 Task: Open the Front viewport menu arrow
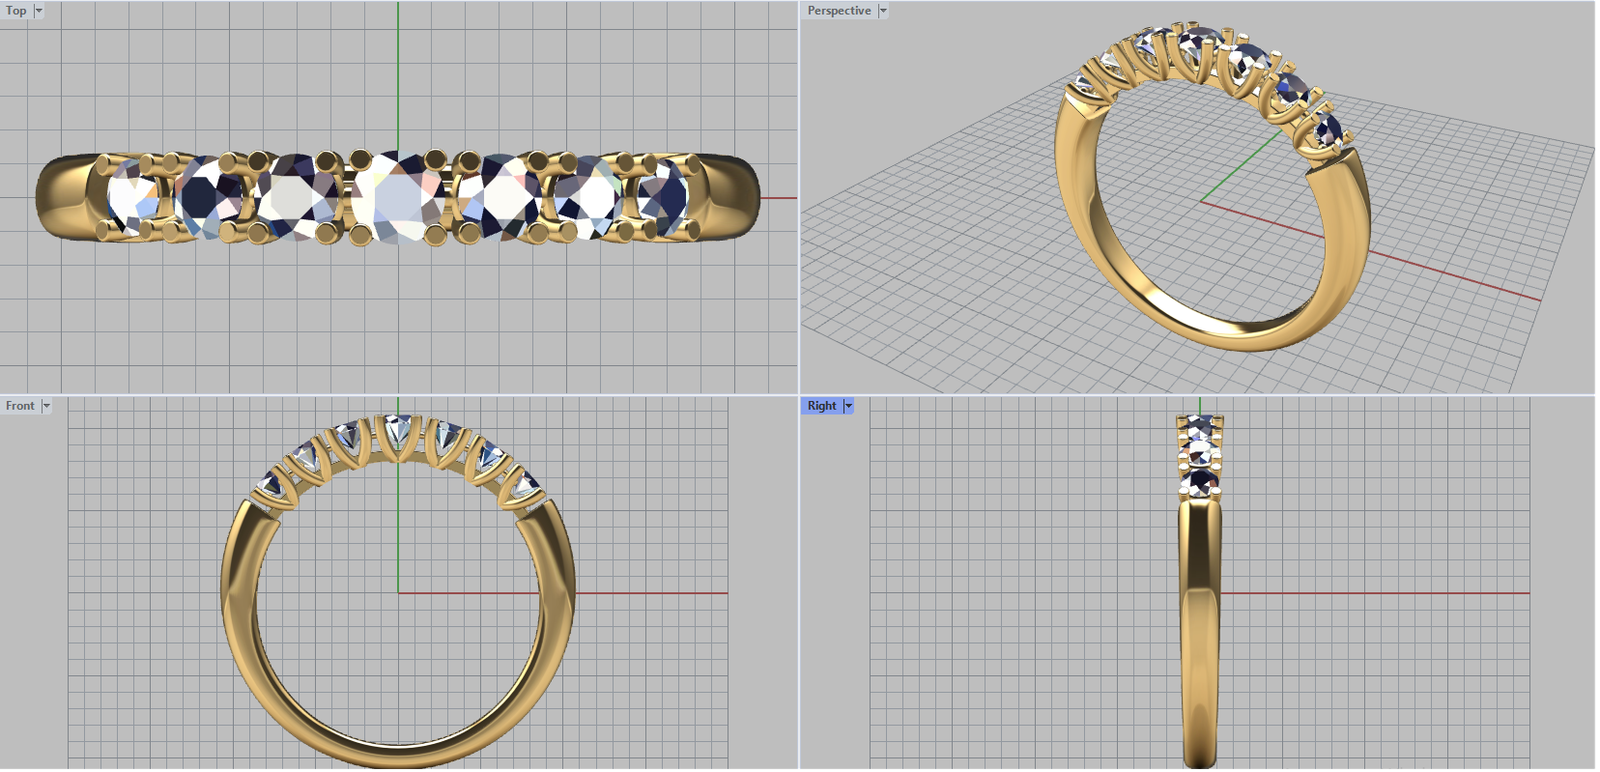pos(46,406)
